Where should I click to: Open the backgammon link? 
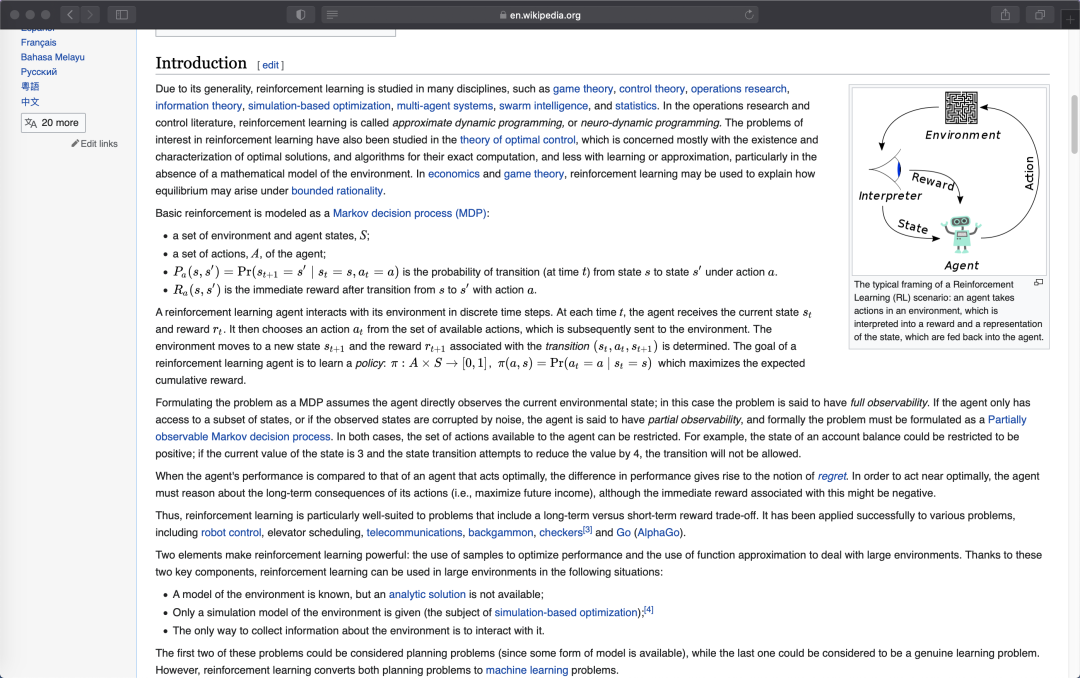click(501, 533)
